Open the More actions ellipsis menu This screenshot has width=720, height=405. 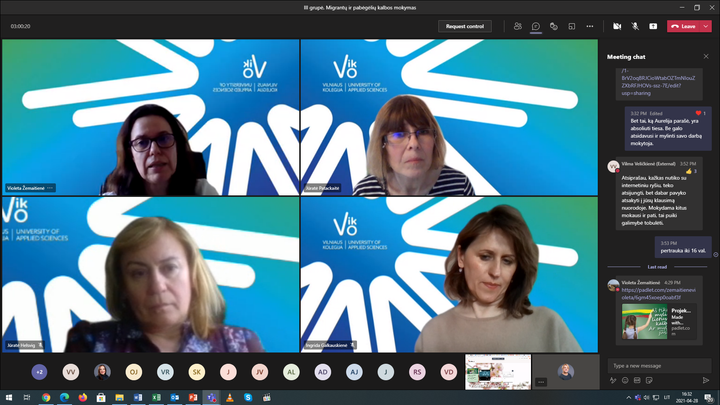590,26
